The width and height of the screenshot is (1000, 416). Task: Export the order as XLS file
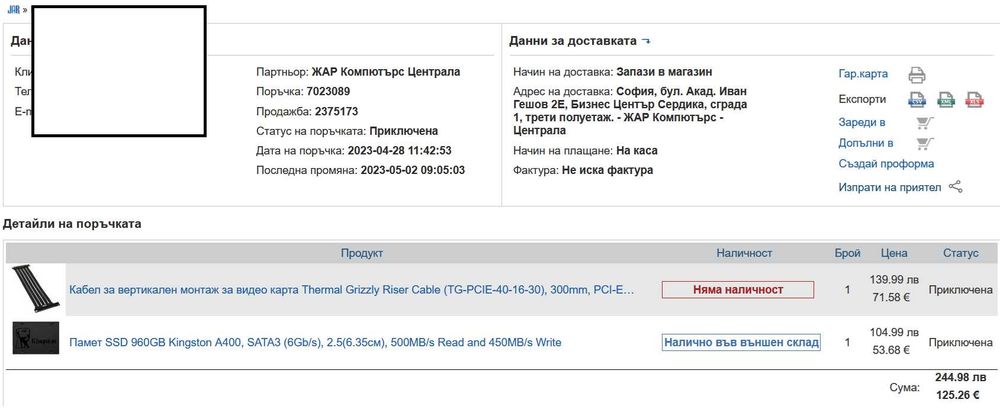pos(974,100)
